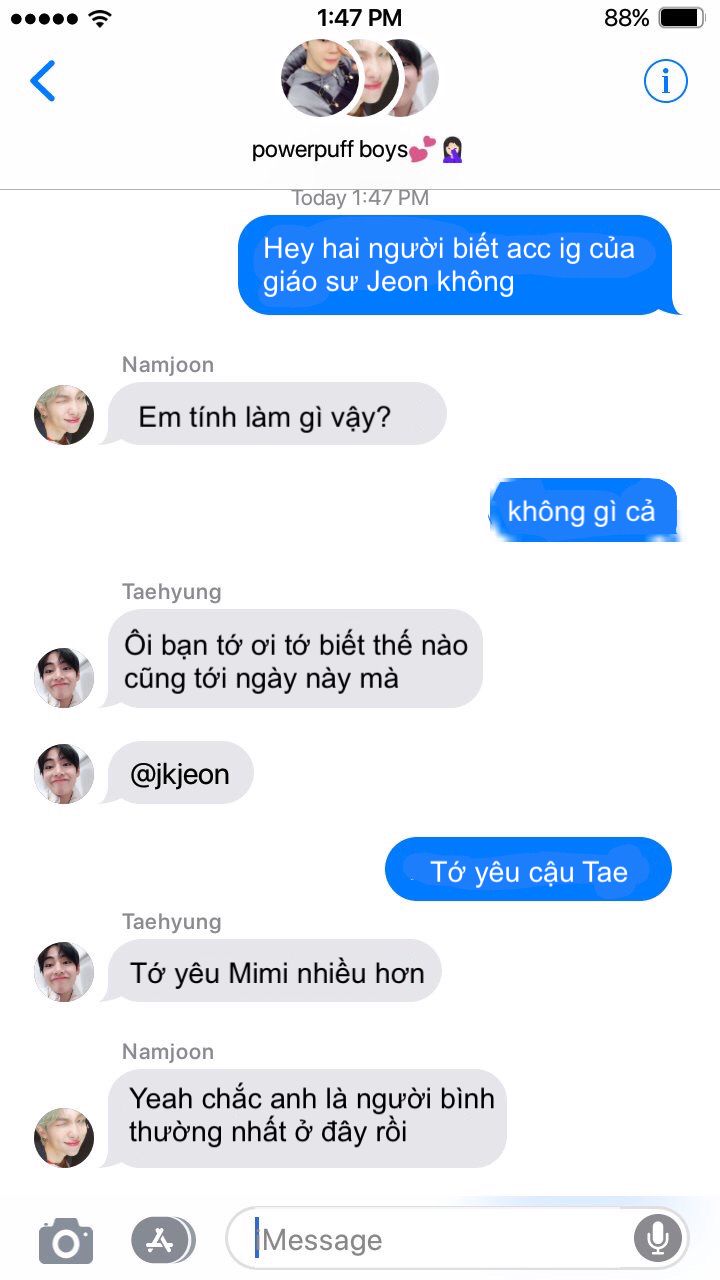720x1280 pixels.
Task: Tap the 'Em tính làm gì vậy?' message
Action: [x=275, y=414]
